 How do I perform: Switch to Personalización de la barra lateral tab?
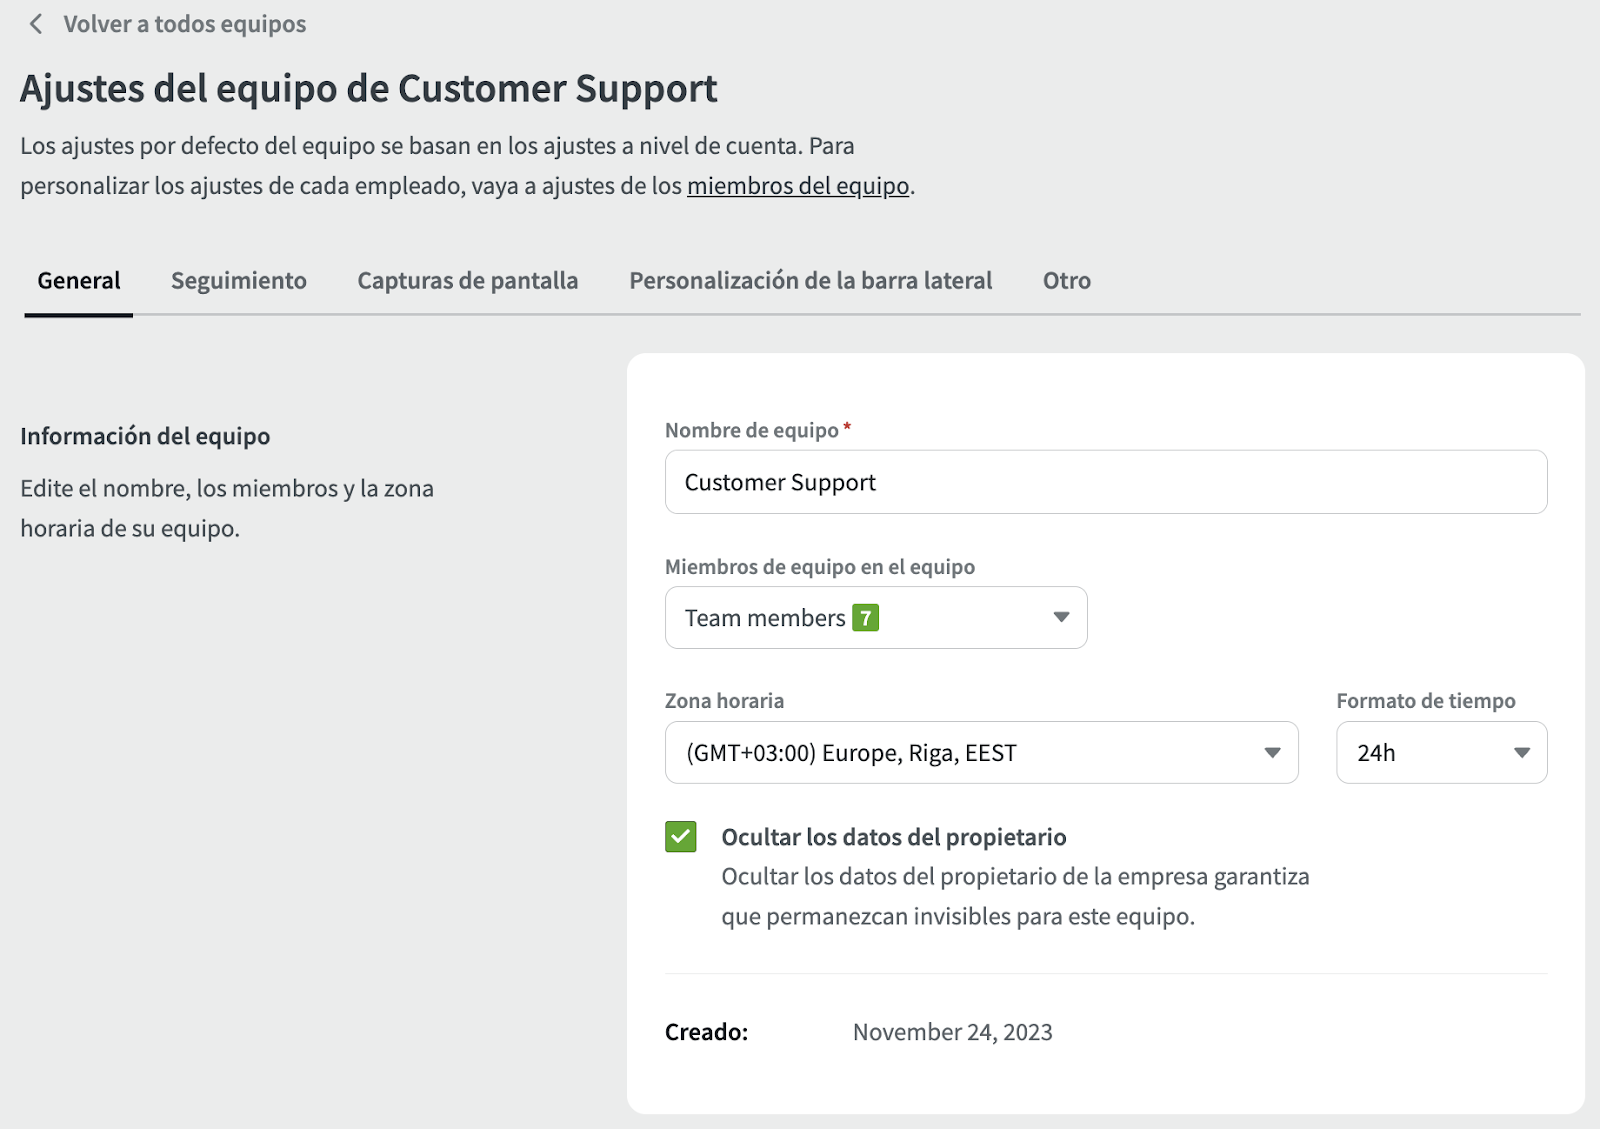(810, 281)
